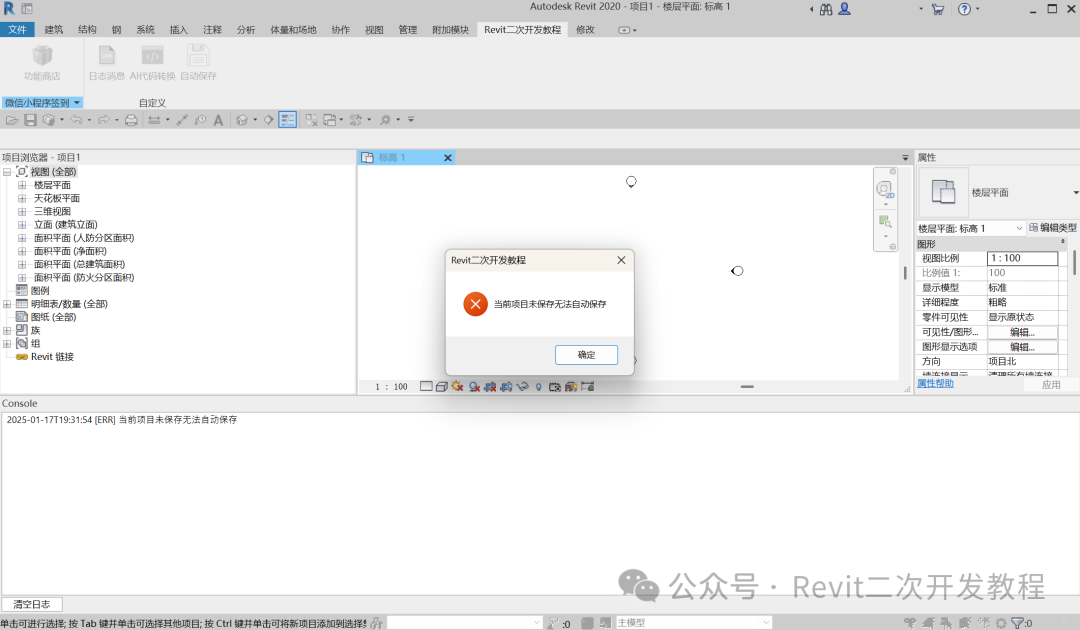Click the Reveal Constraints icon in view control bar
The height and width of the screenshot is (630, 1080).
tap(588, 386)
